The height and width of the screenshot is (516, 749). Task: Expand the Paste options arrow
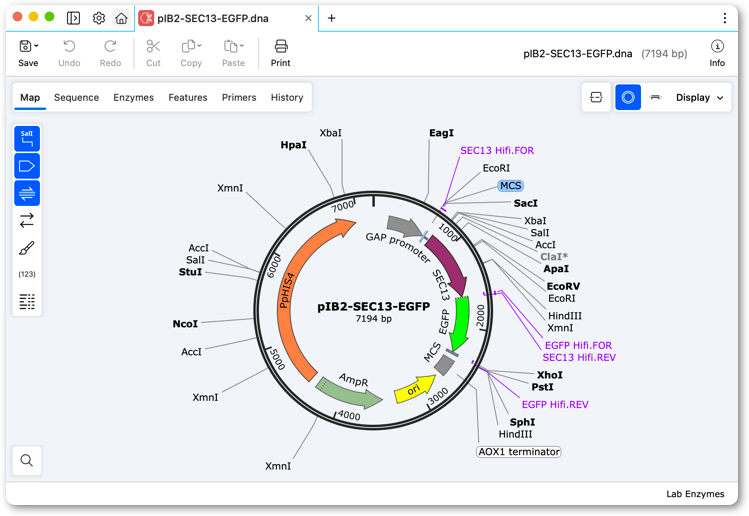242,46
